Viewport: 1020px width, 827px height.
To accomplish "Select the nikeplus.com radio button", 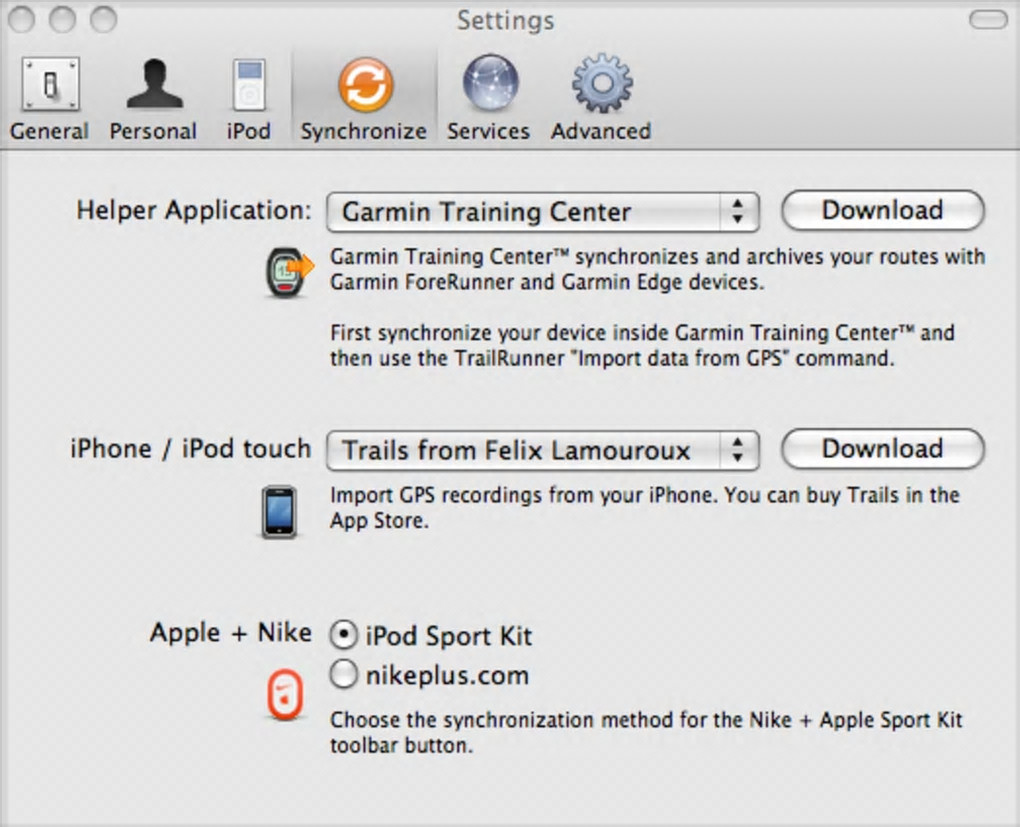I will (x=343, y=674).
